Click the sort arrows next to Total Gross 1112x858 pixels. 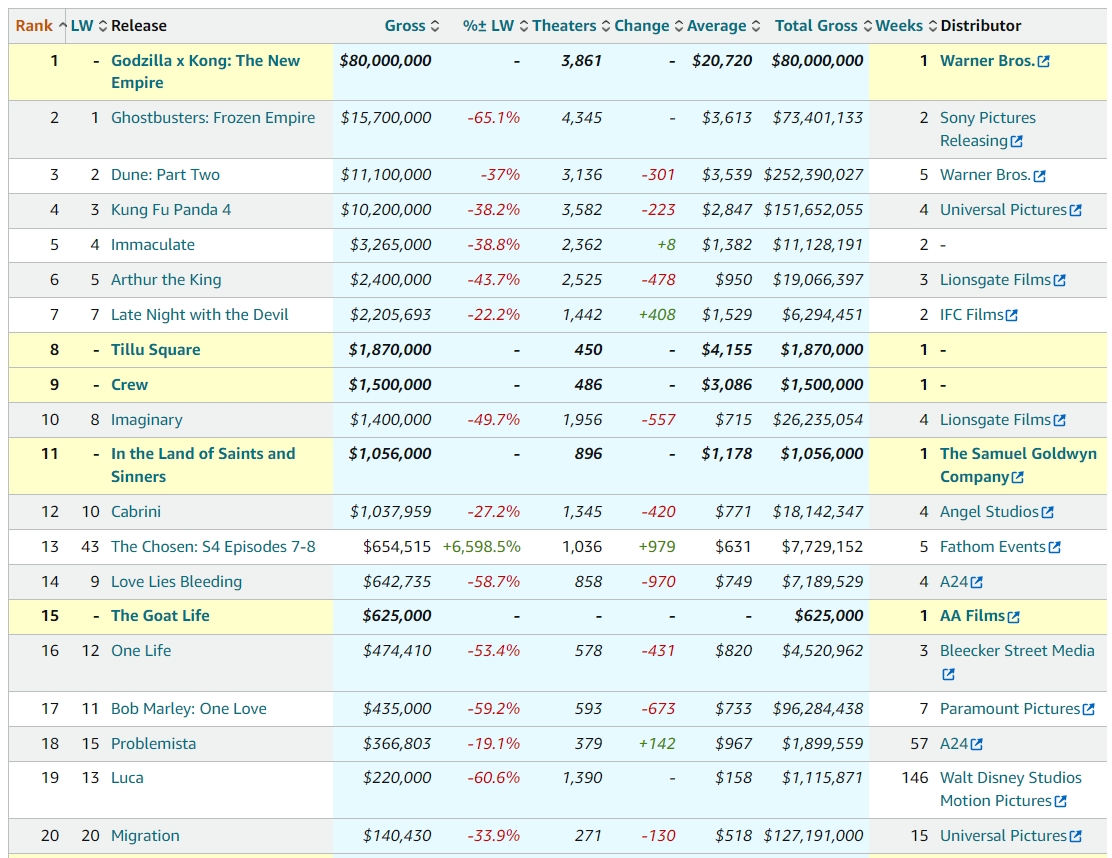(x=867, y=26)
